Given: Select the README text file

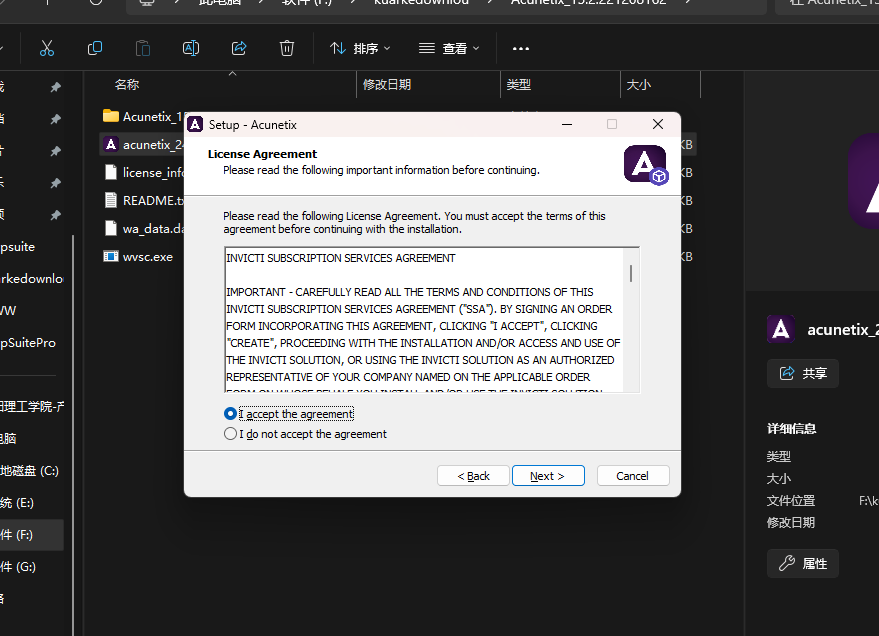Looking at the screenshot, I should click(x=144, y=200).
